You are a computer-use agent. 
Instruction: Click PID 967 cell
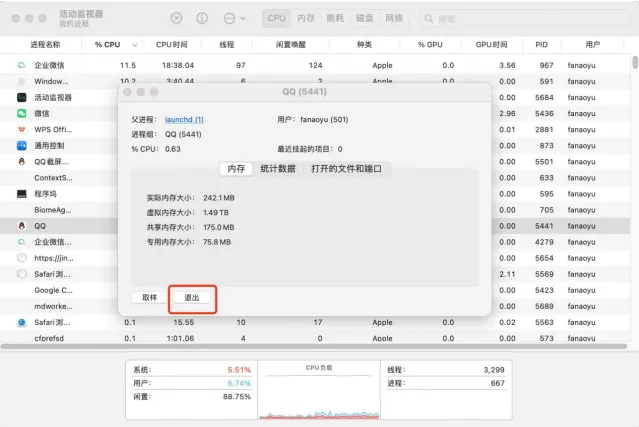(546, 65)
